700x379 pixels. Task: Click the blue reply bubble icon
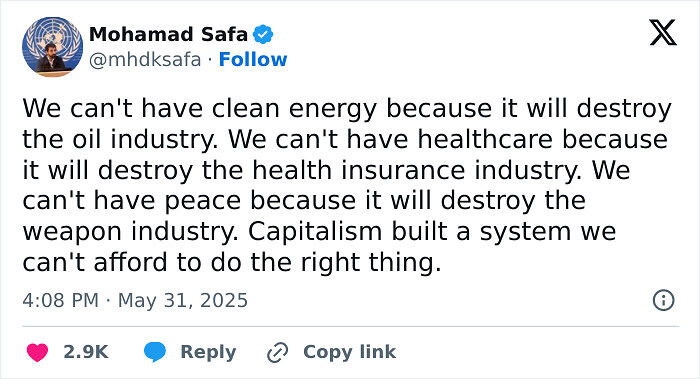click(x=155, y=352)
